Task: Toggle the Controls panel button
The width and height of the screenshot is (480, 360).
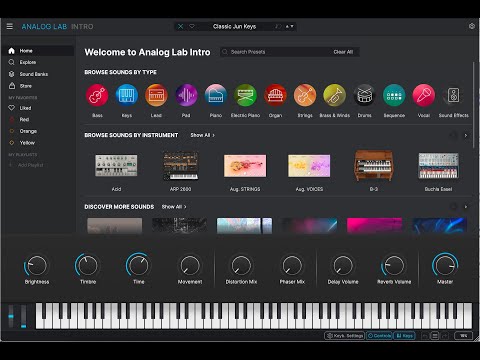Action: [379, 336]
